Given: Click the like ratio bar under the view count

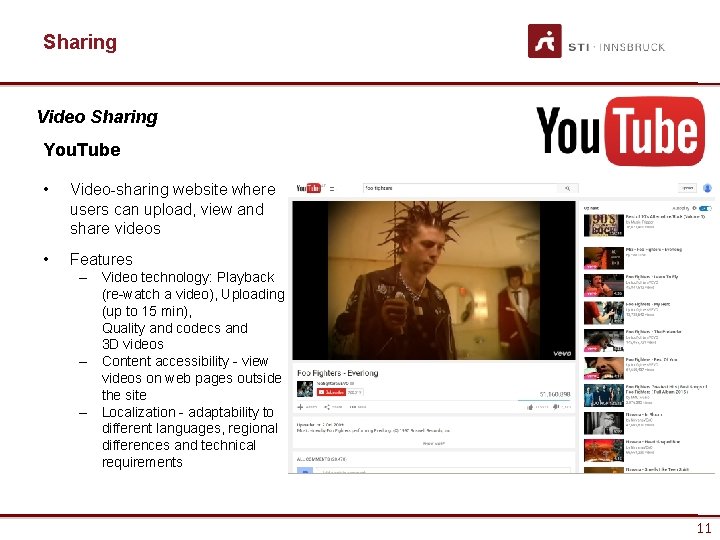Looking at the screenshot, I should coord(544,400).
